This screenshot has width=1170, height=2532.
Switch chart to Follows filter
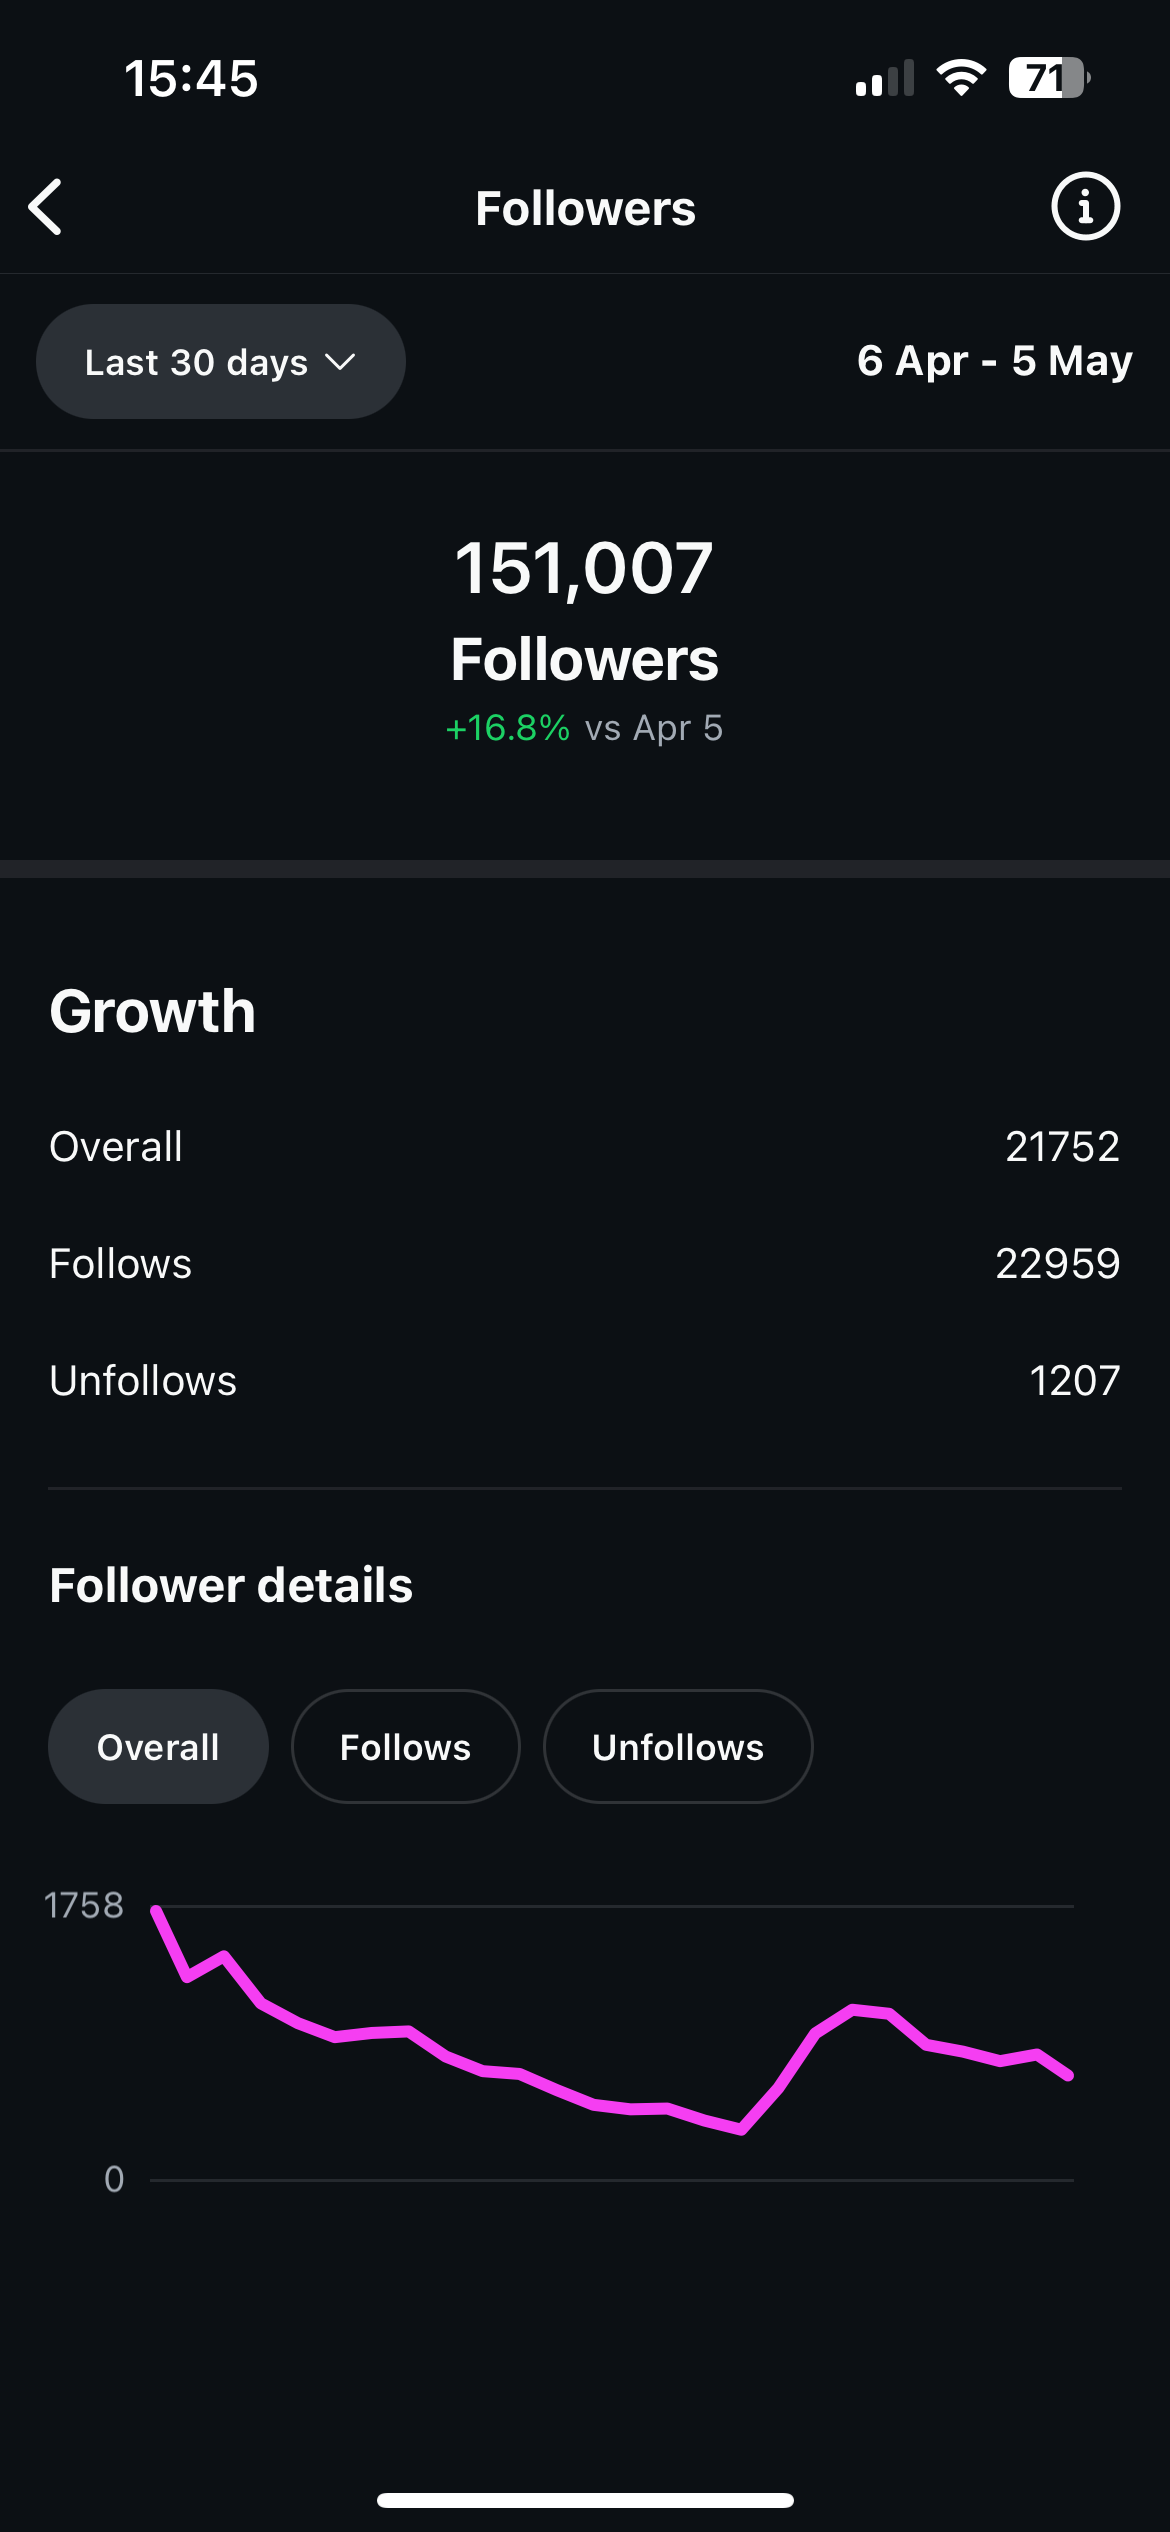coord(405,1747)
